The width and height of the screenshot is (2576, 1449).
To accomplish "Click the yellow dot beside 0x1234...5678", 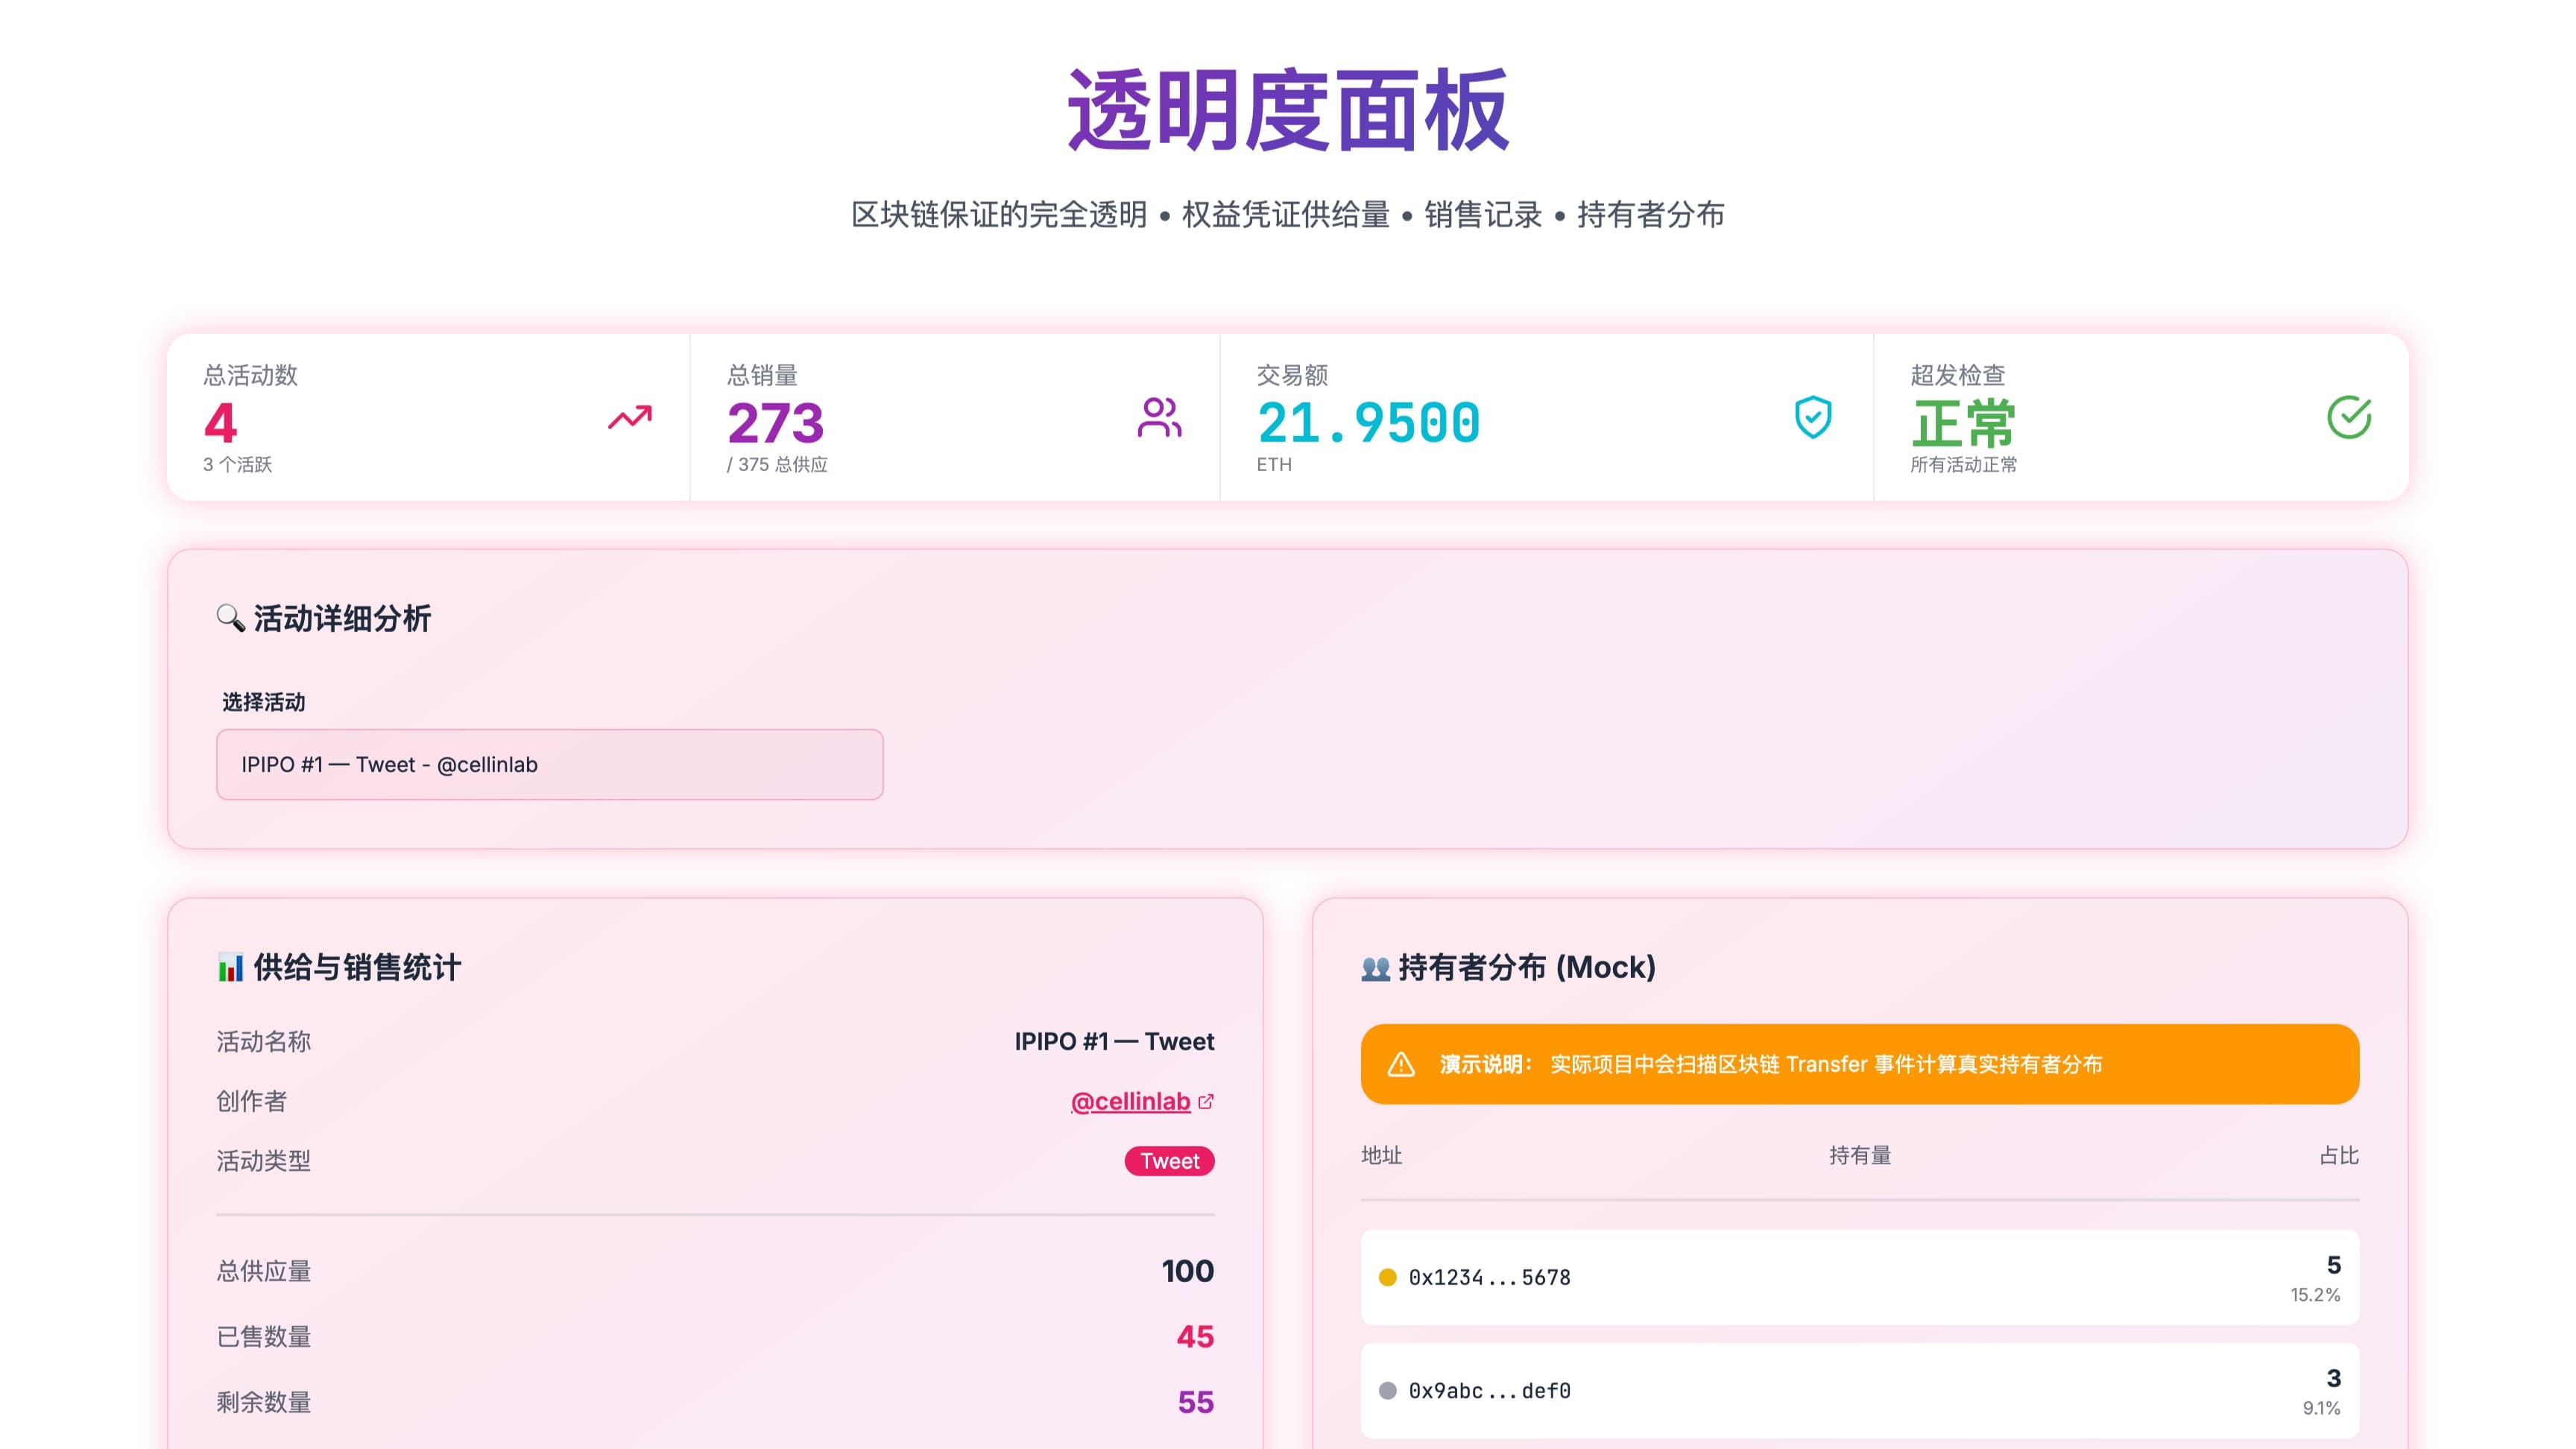I will 1388,1277.
